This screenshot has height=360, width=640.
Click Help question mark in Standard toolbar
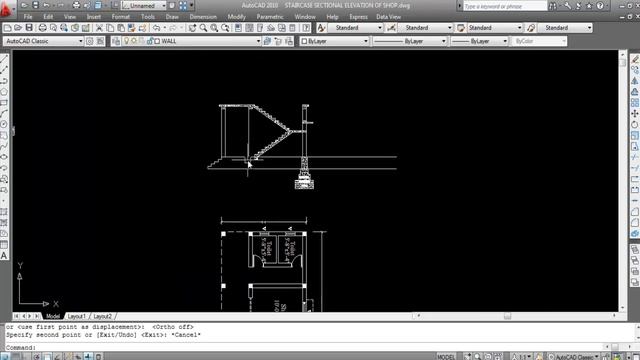306,28
